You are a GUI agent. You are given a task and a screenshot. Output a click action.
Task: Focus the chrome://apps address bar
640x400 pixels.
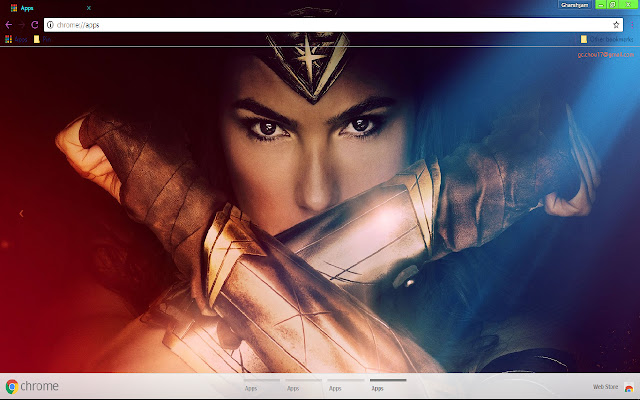[x=333, y=25]
